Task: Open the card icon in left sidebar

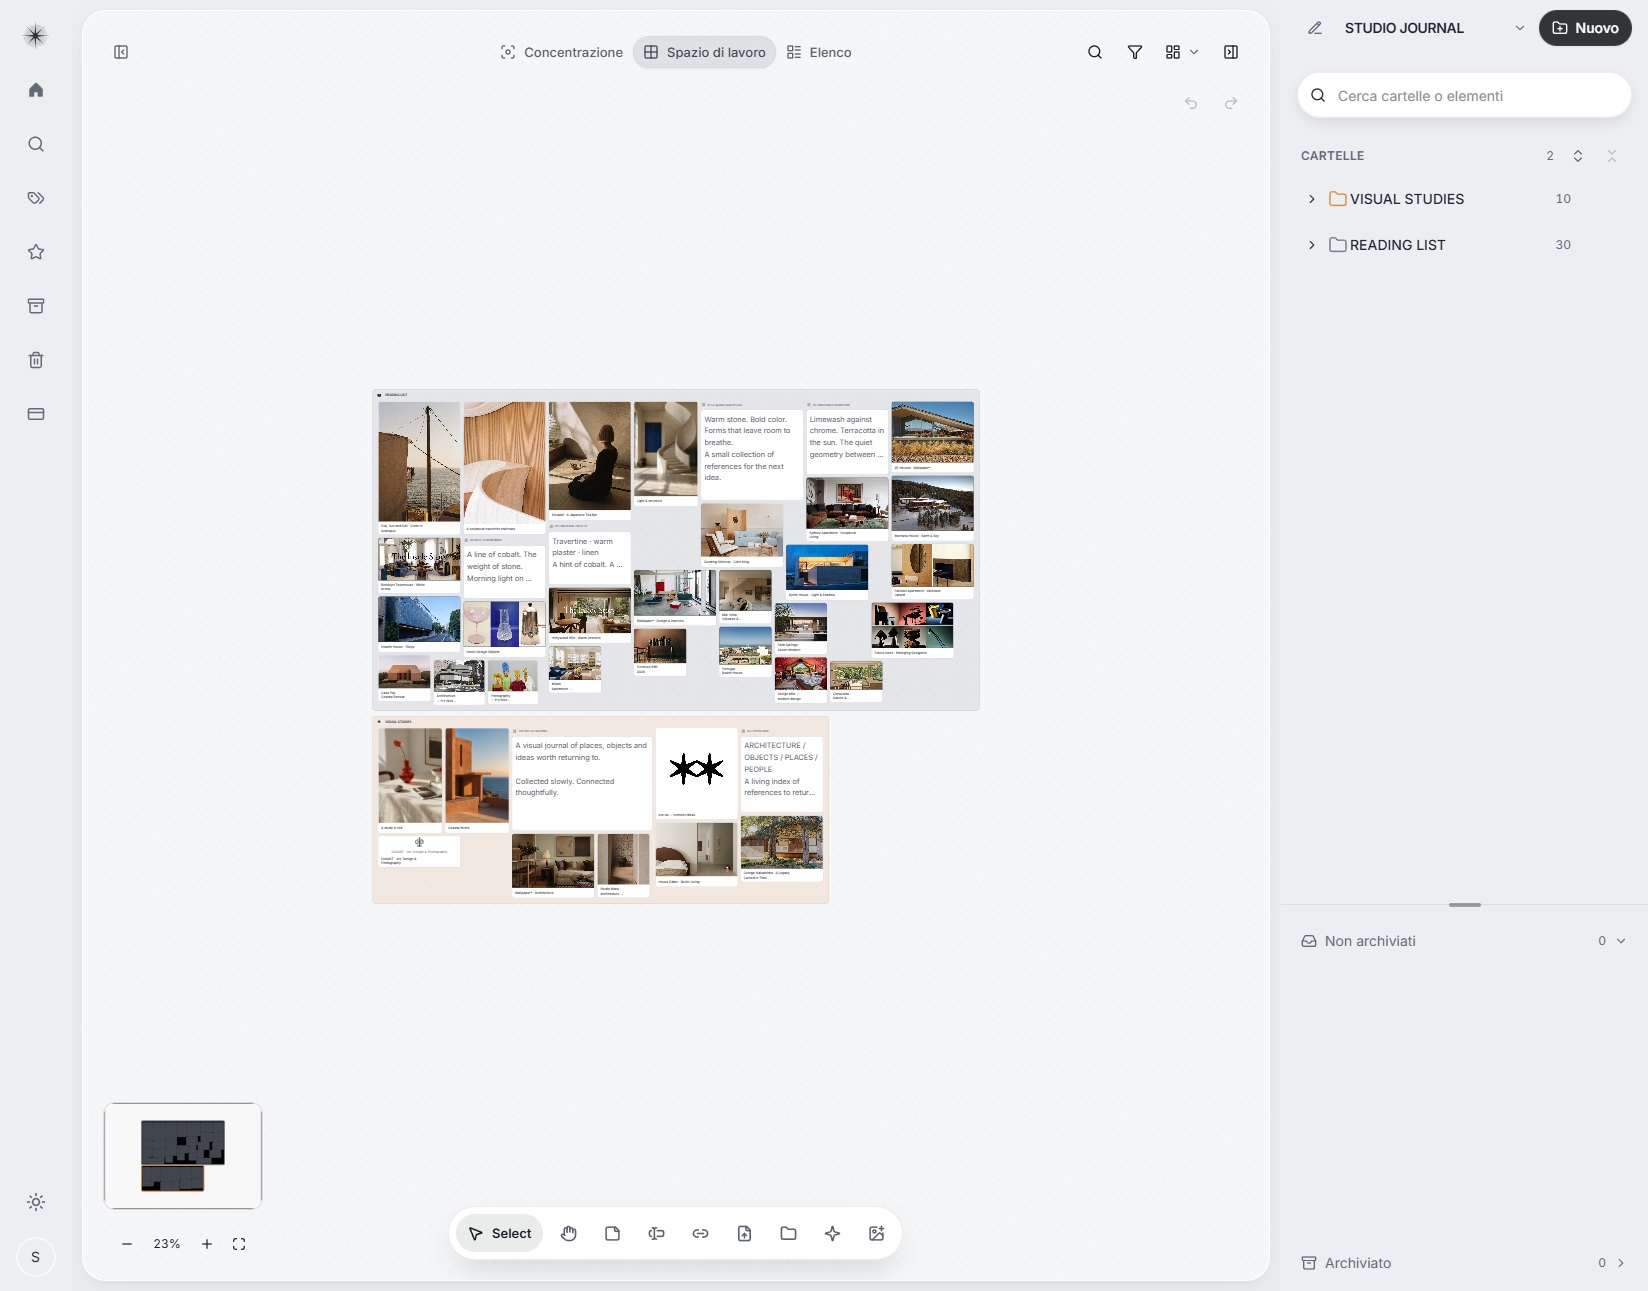Action: tap(36, 414)
